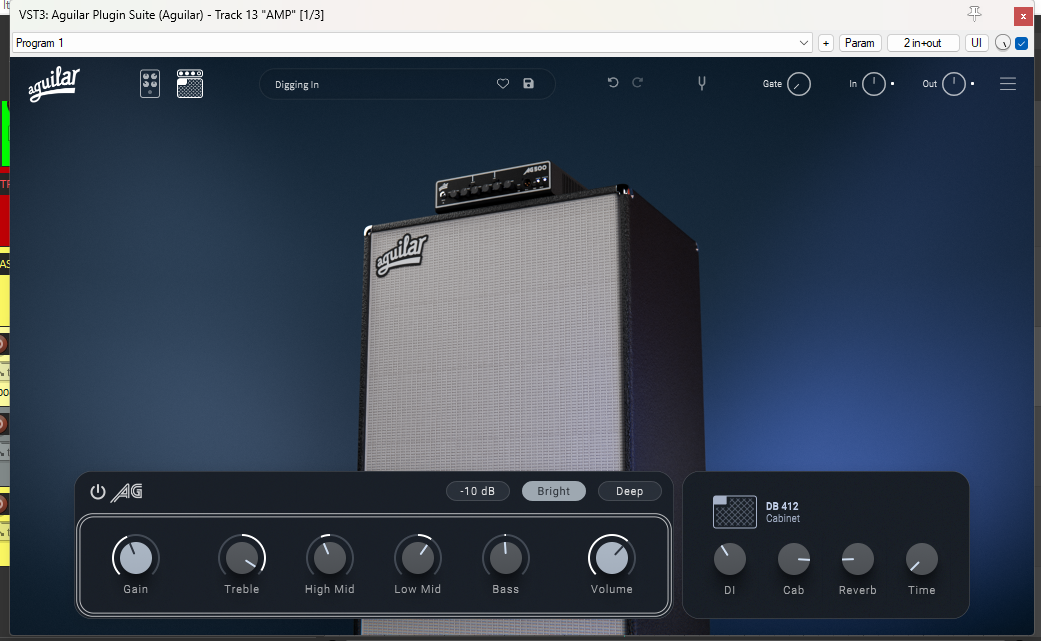Open the hamburger menu
Viewport: 1041px width, 641px height.
click(x=1008, y=84)
